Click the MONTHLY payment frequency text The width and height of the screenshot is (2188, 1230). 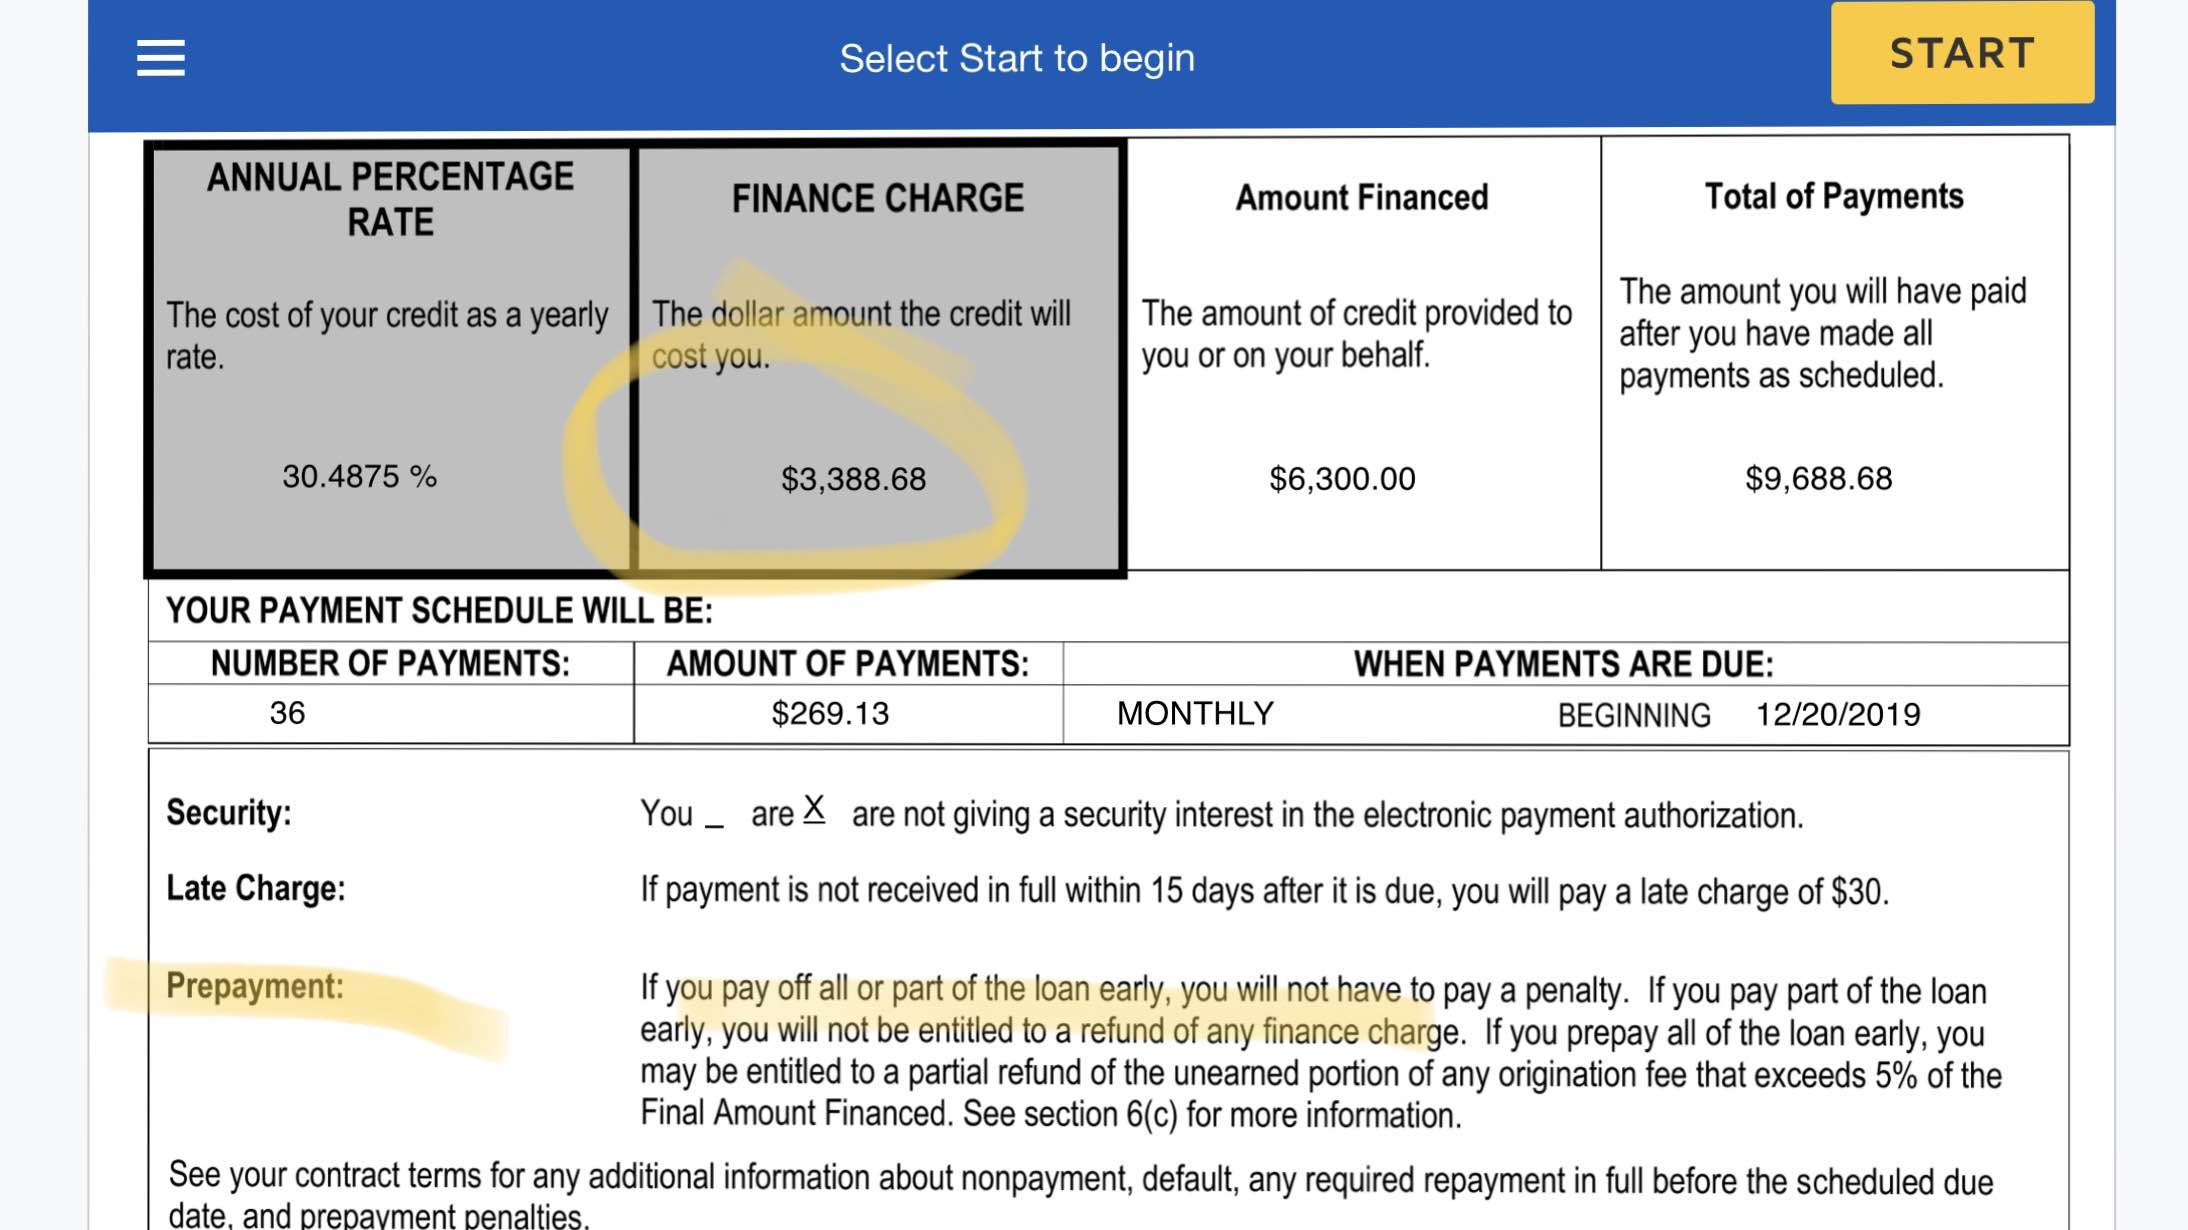coord(1195,714)
